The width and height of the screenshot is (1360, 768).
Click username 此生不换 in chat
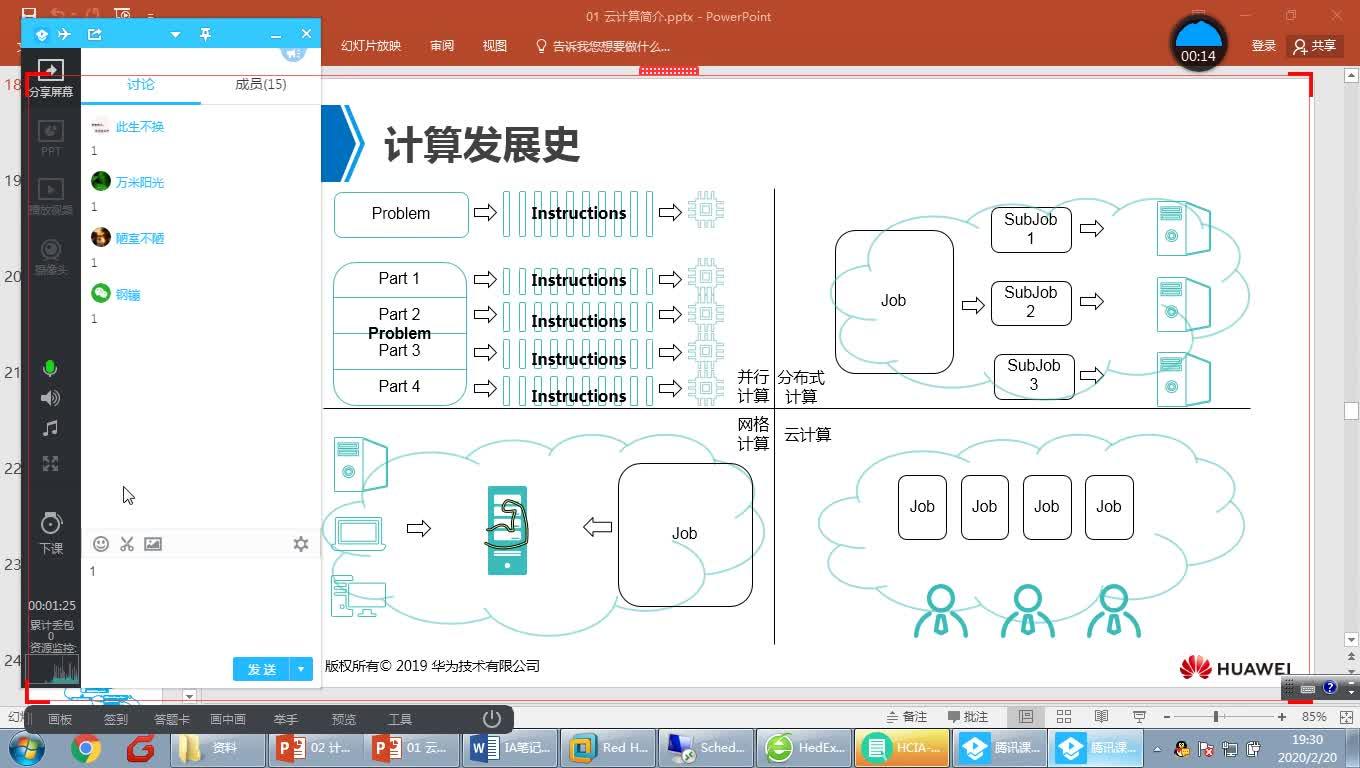coord(140,127)
